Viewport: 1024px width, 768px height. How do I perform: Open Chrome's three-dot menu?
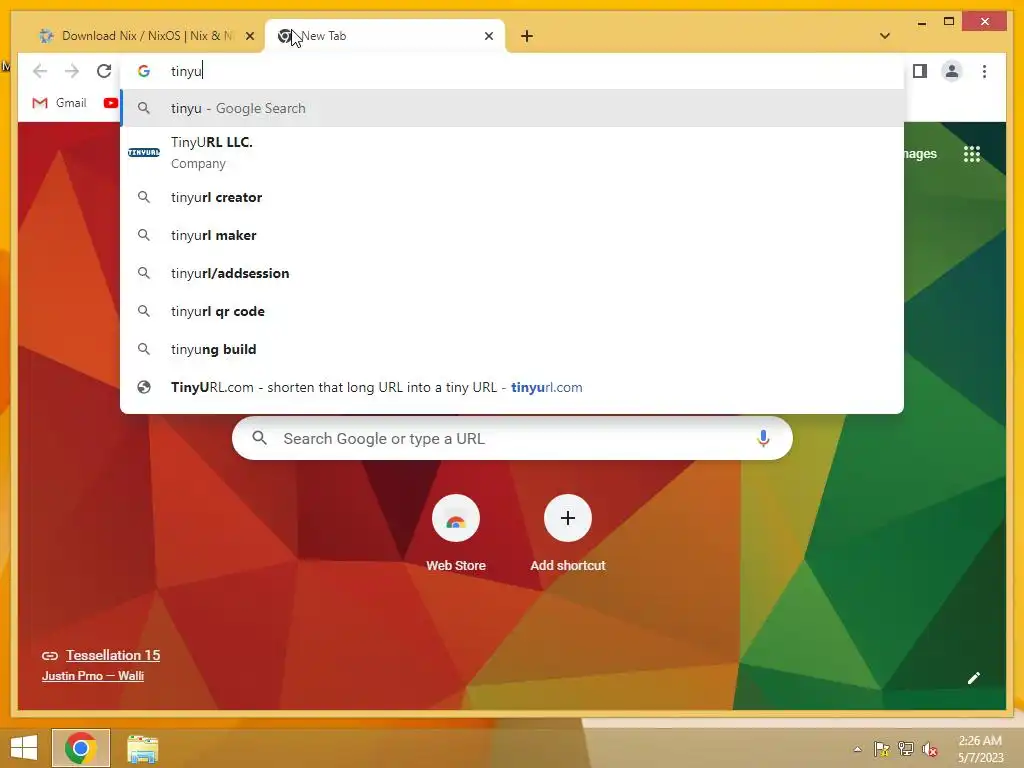[984, 71]
